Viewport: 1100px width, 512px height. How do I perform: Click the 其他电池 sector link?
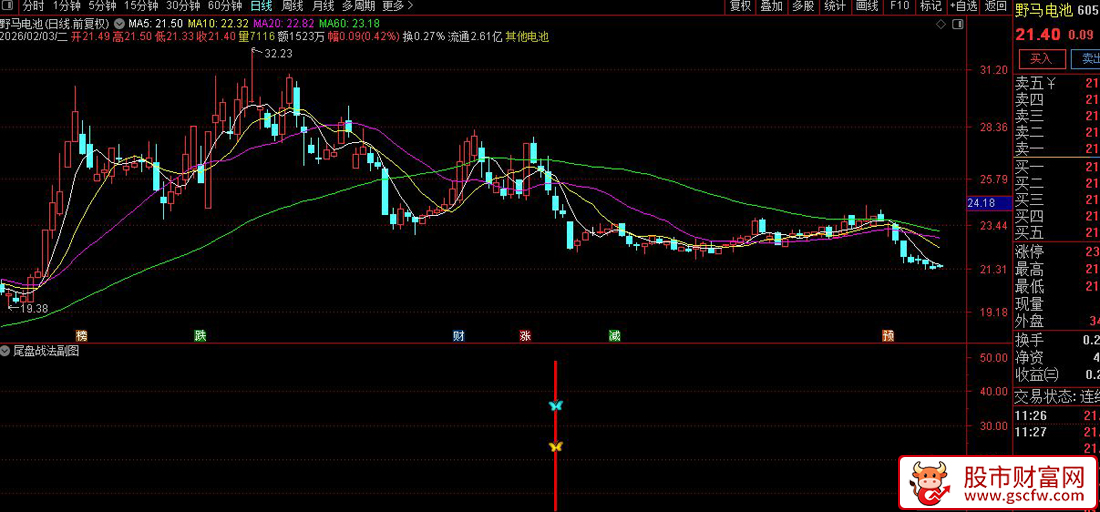click(x=527, y=36)
